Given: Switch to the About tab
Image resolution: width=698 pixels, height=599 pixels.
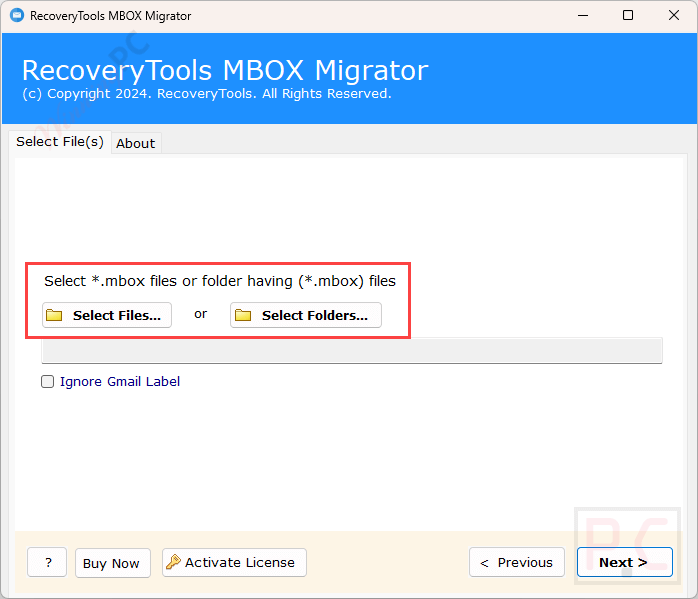Looking at the screenshot, I should pos(136,143).
